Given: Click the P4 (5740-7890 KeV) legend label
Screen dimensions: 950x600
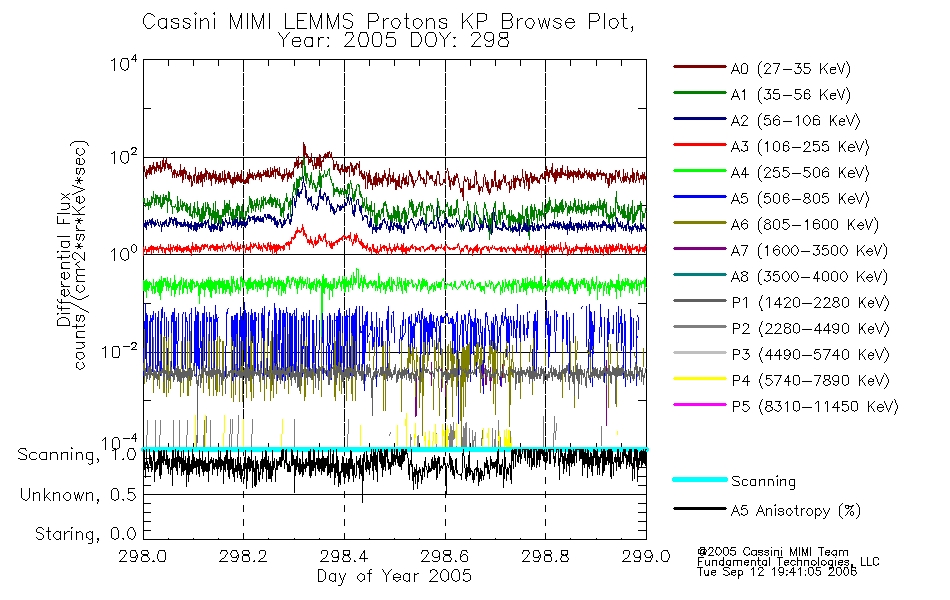Looking at the screenshot, I should coord(810,381).
